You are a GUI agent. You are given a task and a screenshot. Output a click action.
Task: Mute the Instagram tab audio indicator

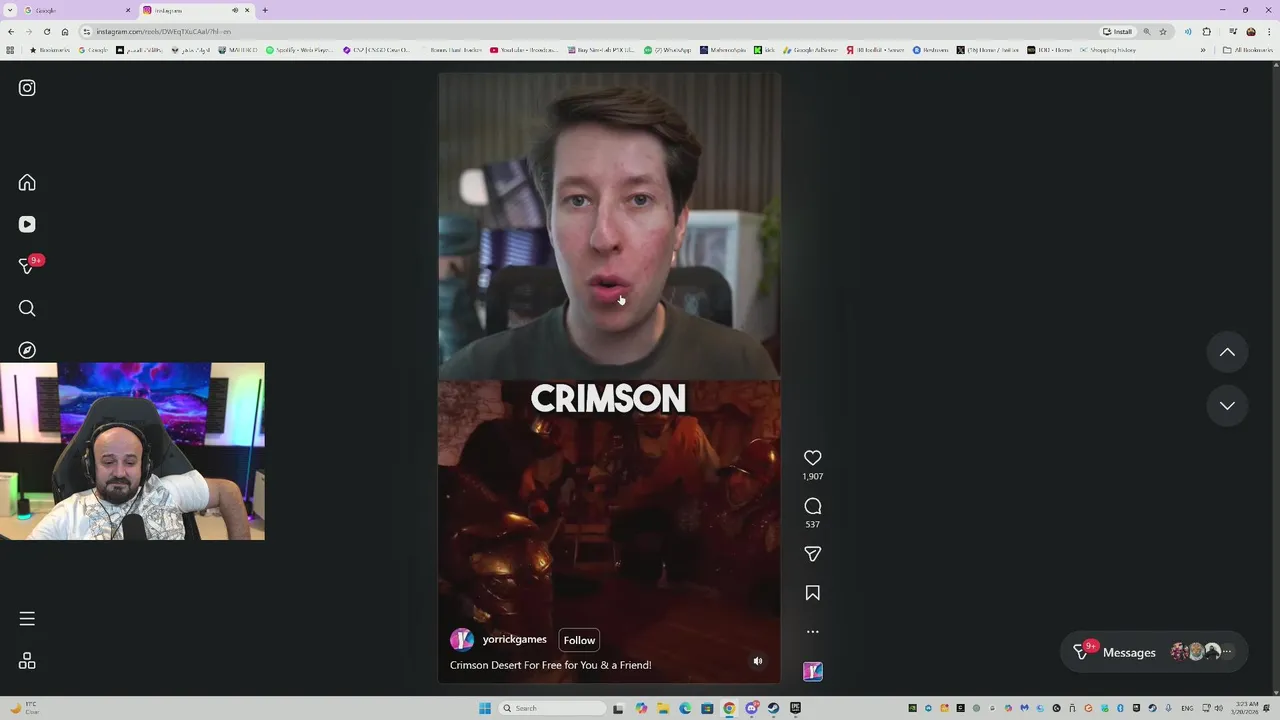tap(235, 10)
